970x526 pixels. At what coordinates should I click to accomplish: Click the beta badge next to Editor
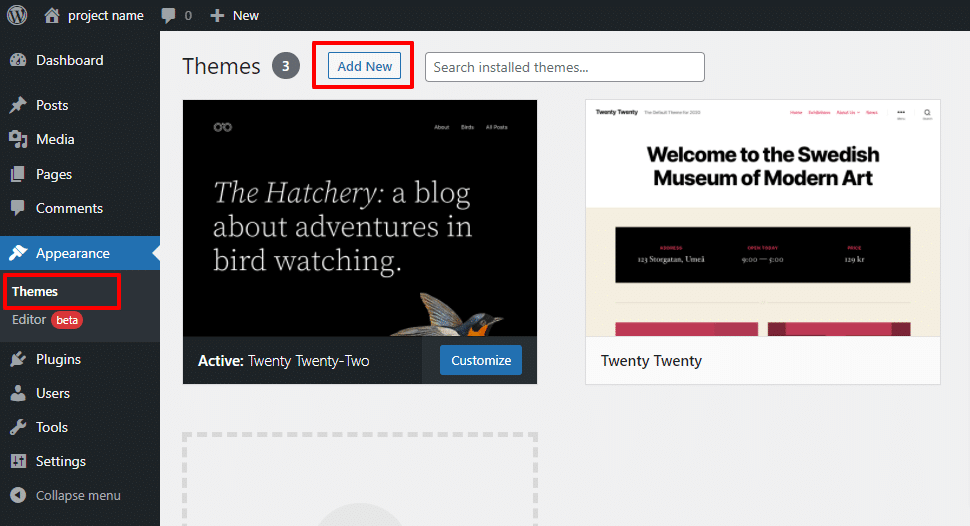click(x=67, y=320)
